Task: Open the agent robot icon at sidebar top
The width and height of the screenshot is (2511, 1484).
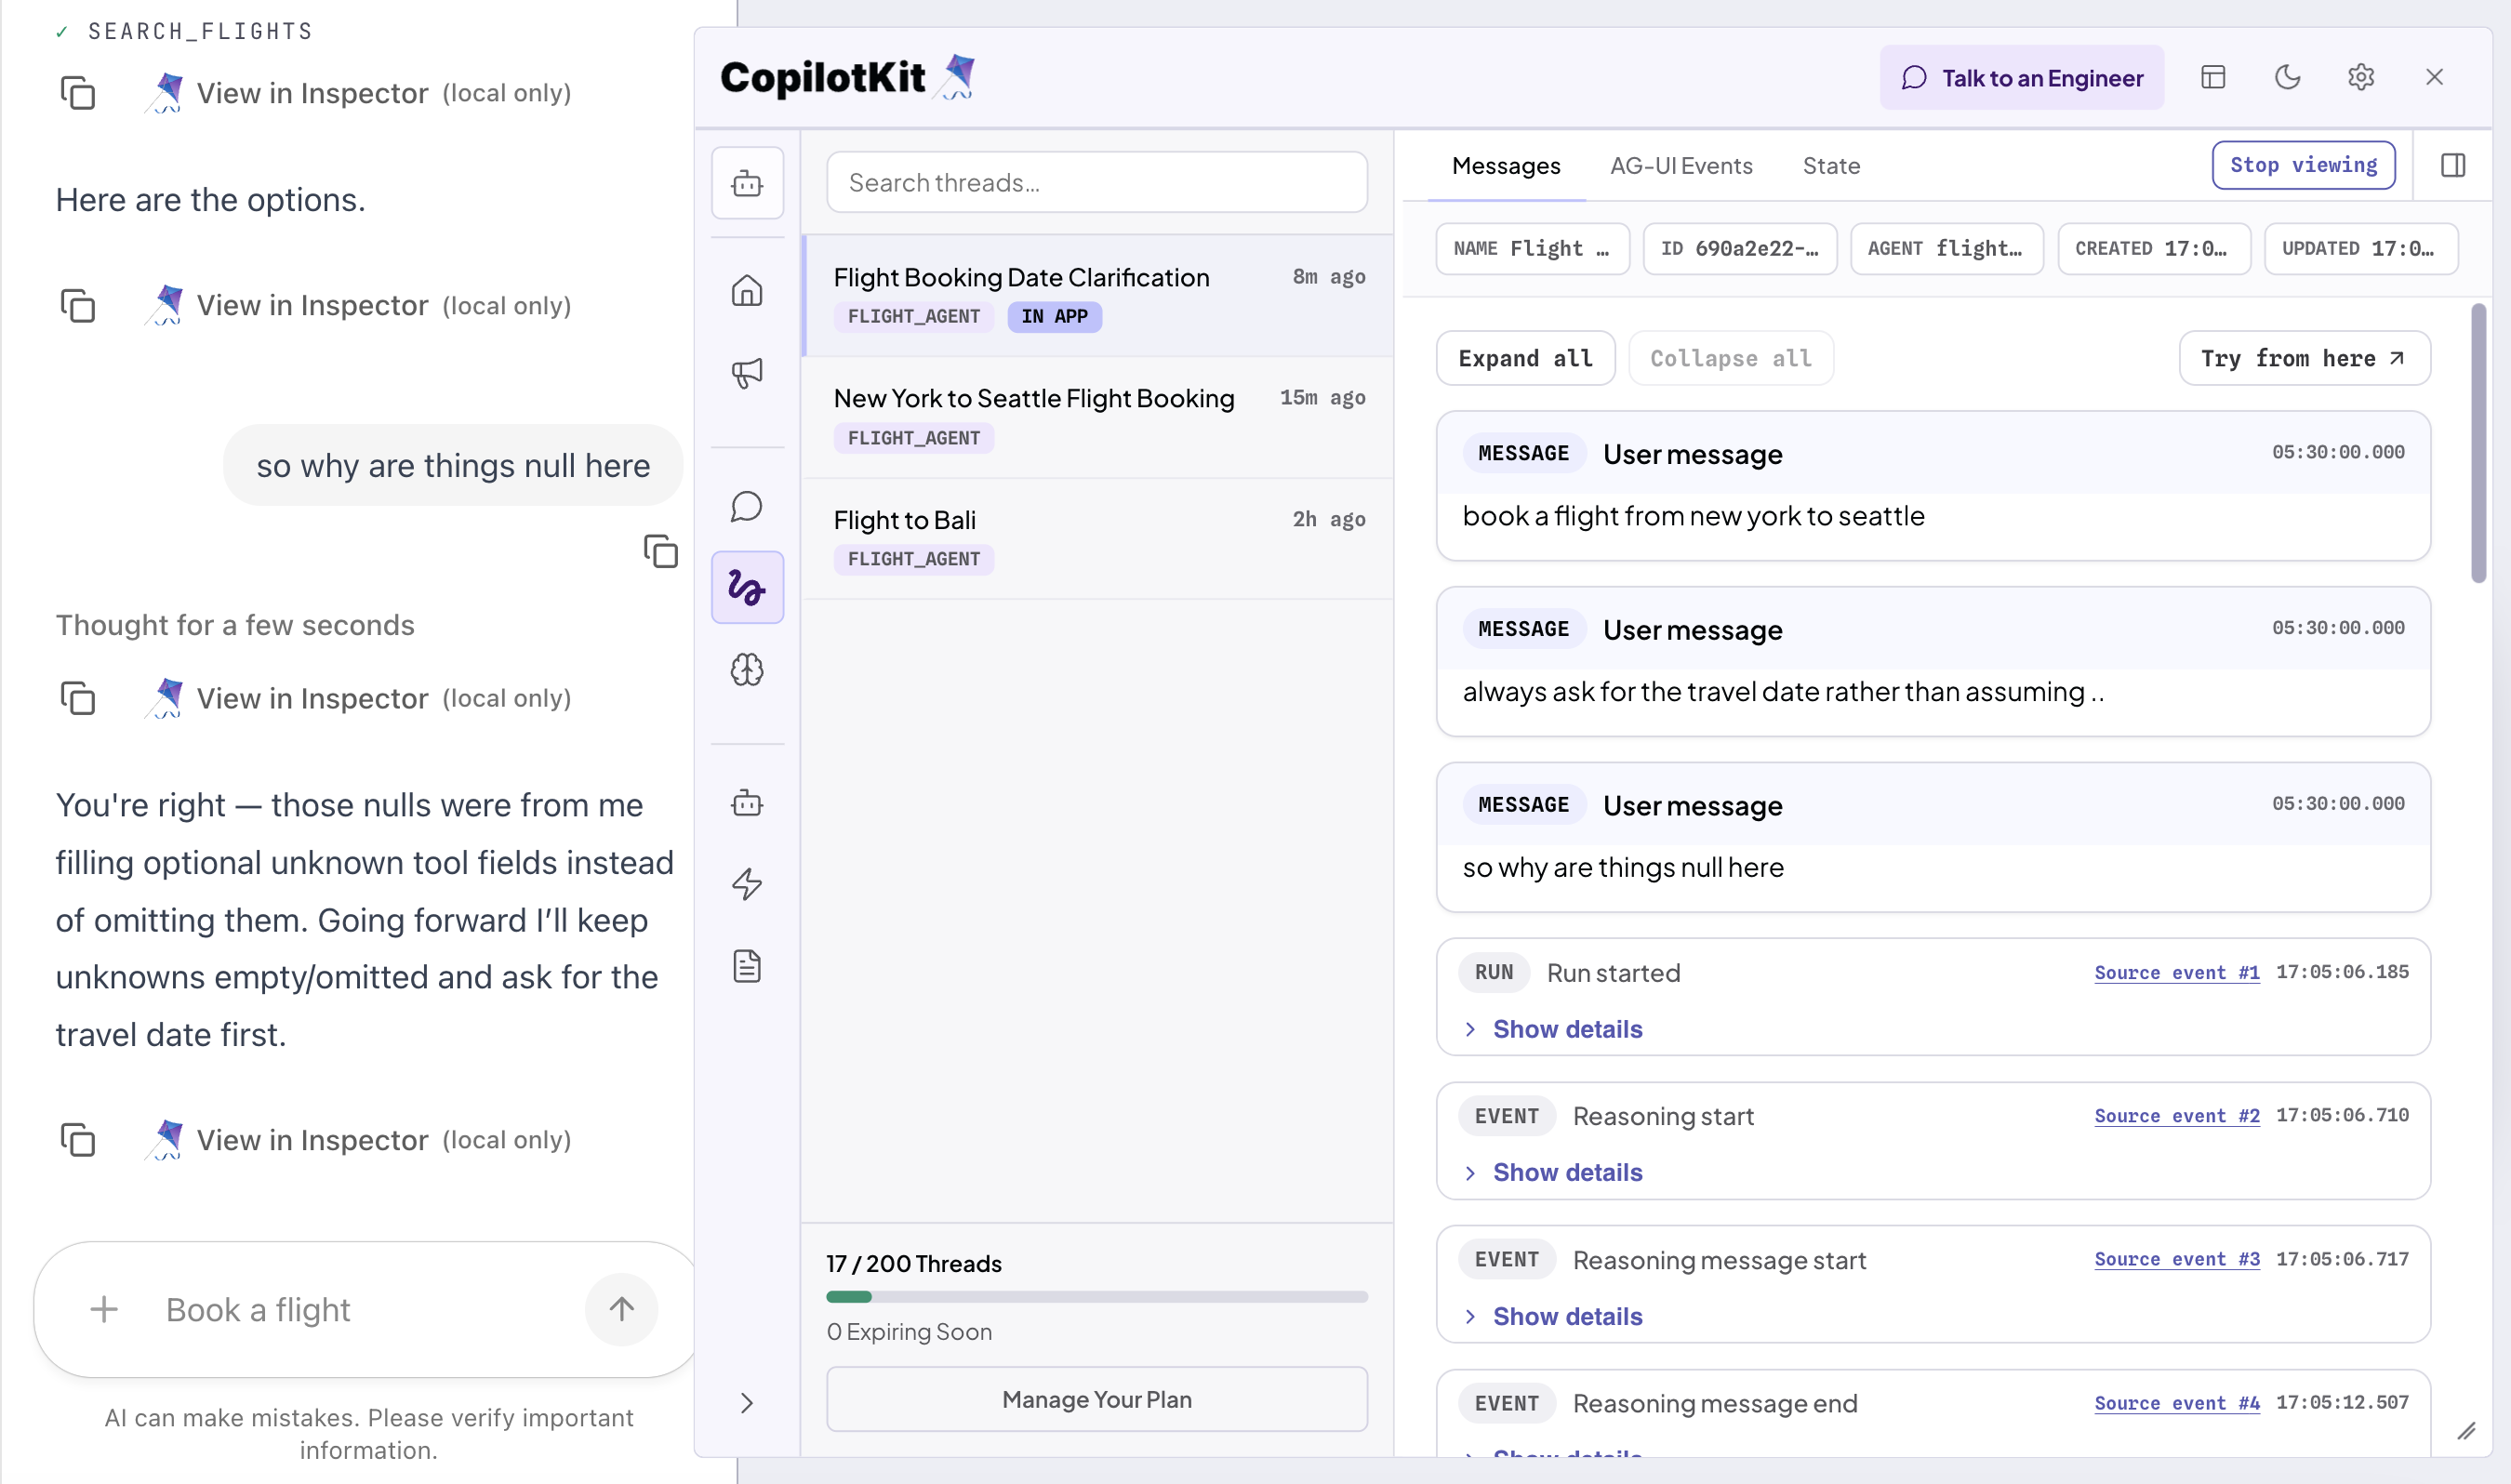Action: 747,183
